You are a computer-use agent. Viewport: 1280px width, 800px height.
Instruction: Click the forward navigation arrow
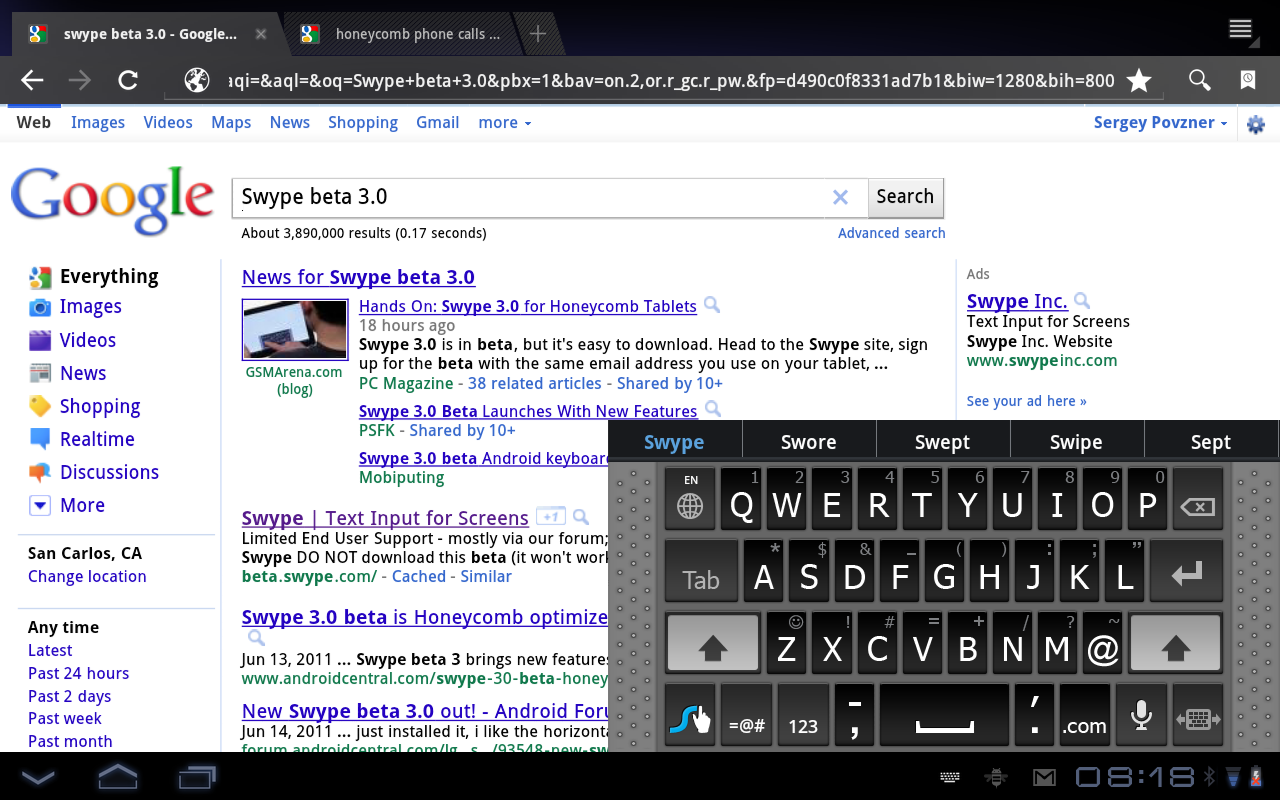click(80, 81)
